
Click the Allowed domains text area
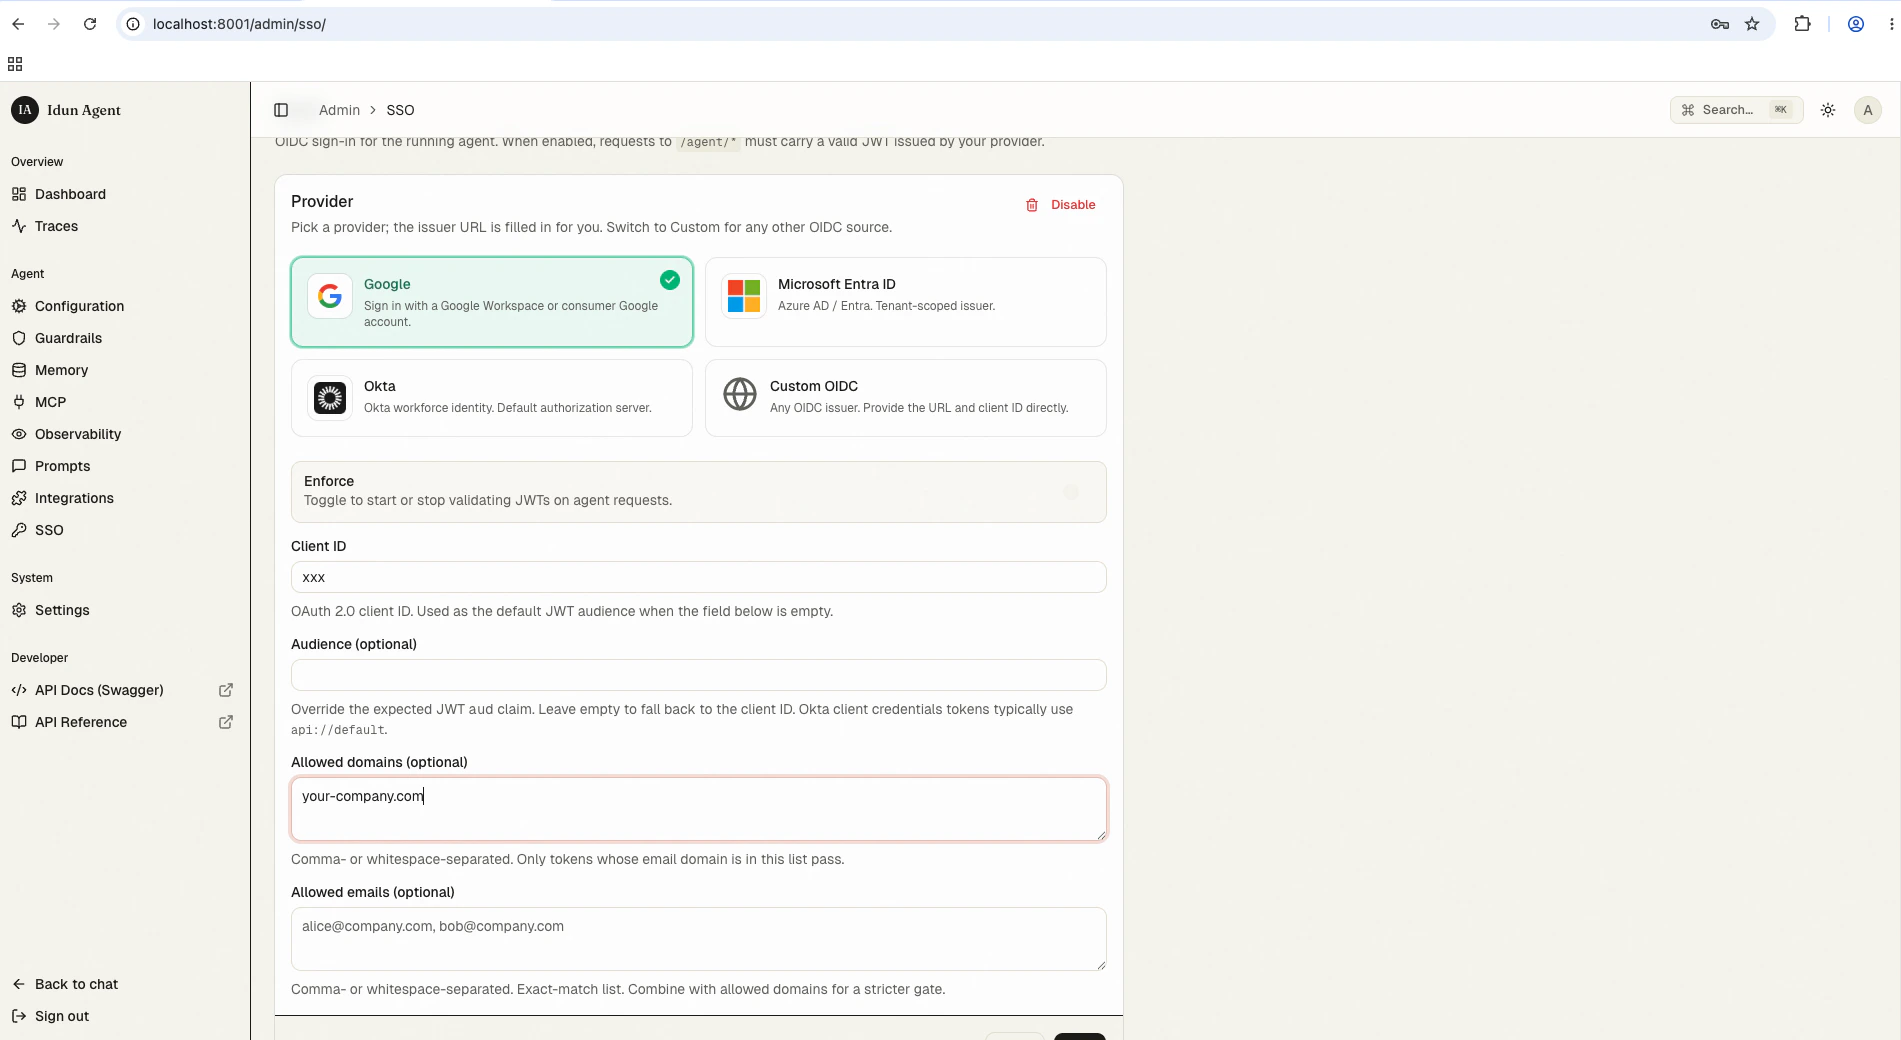tap(699, 809)
